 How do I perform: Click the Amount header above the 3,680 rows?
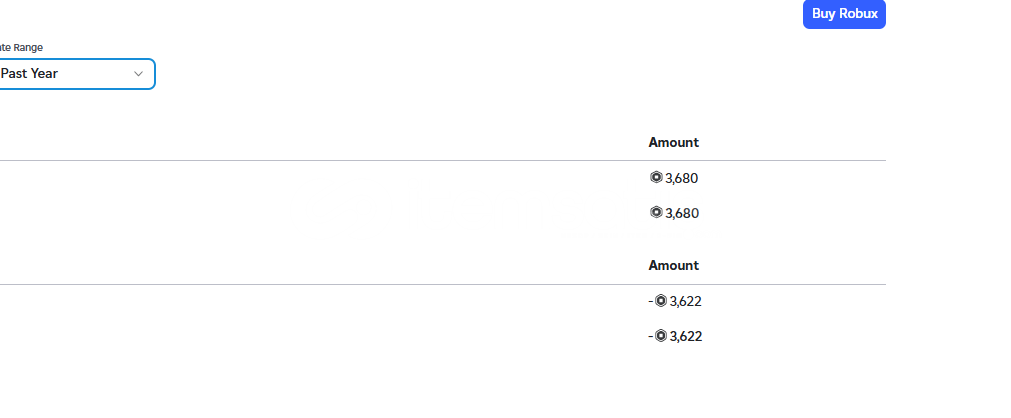pos(674,143)
